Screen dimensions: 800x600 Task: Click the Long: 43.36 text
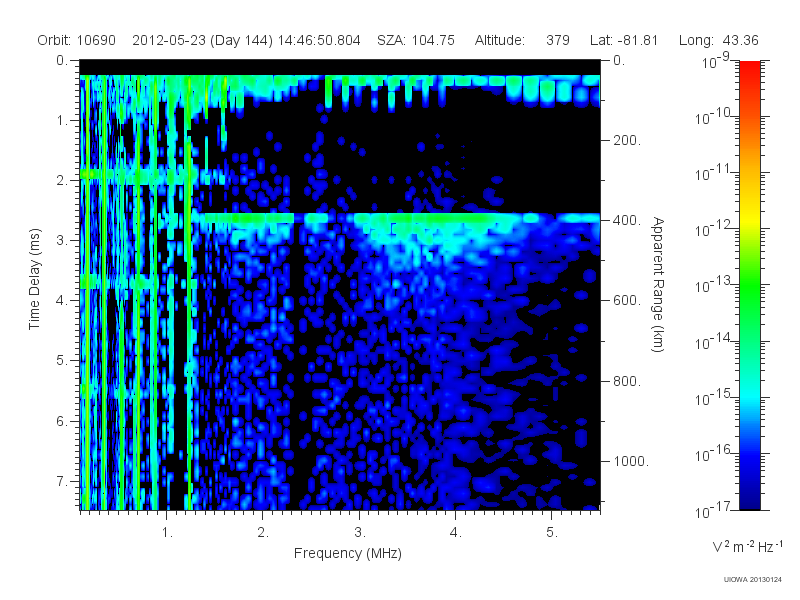tap(718, 40)
